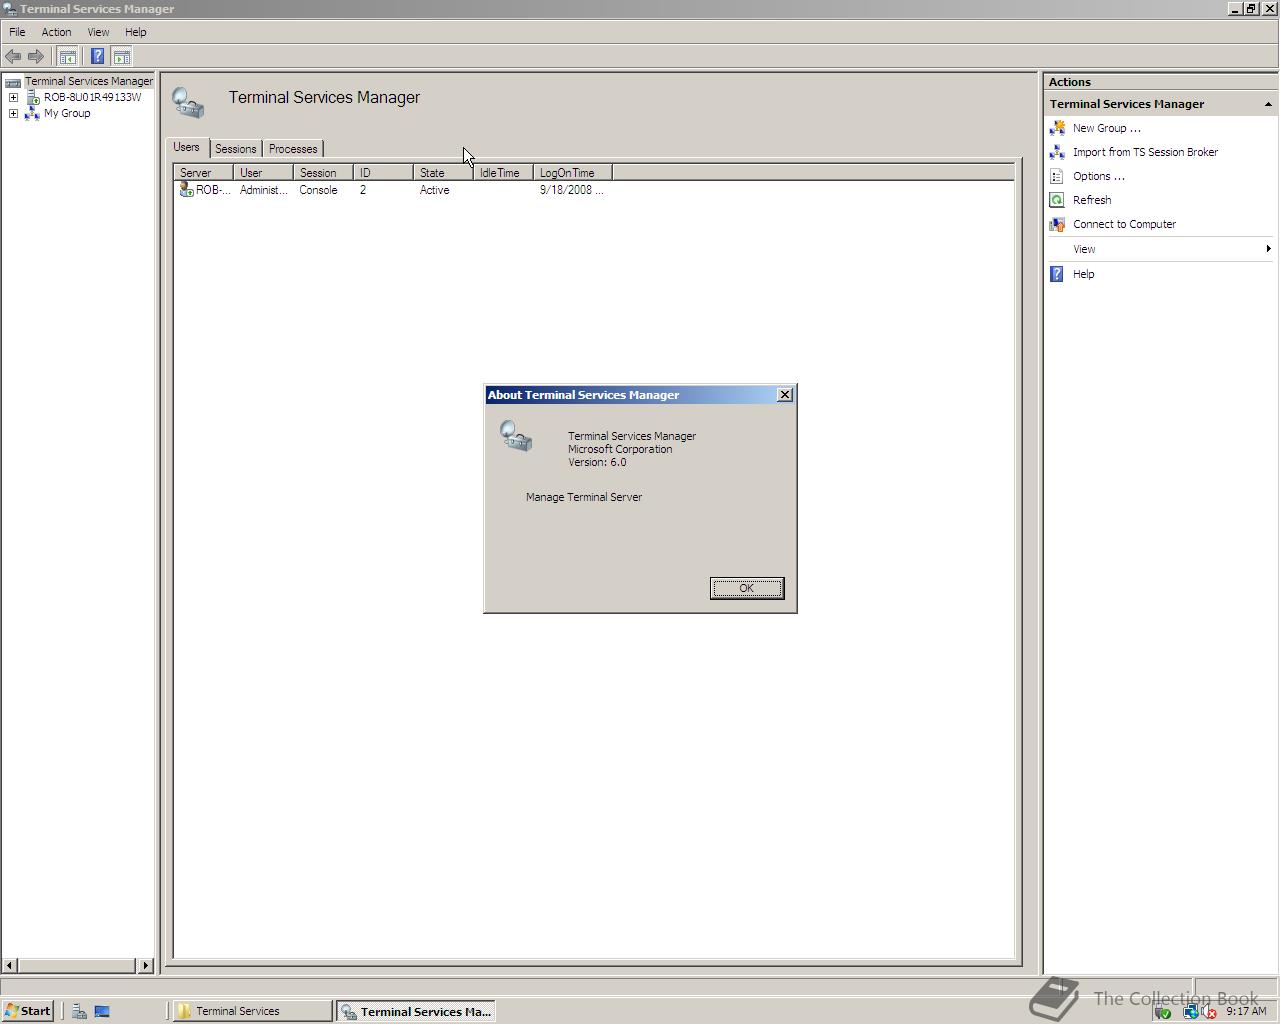Click the My Group network icon in tree
The height and width of the screenshot is (1024, 1280).
tap(32, 113)
